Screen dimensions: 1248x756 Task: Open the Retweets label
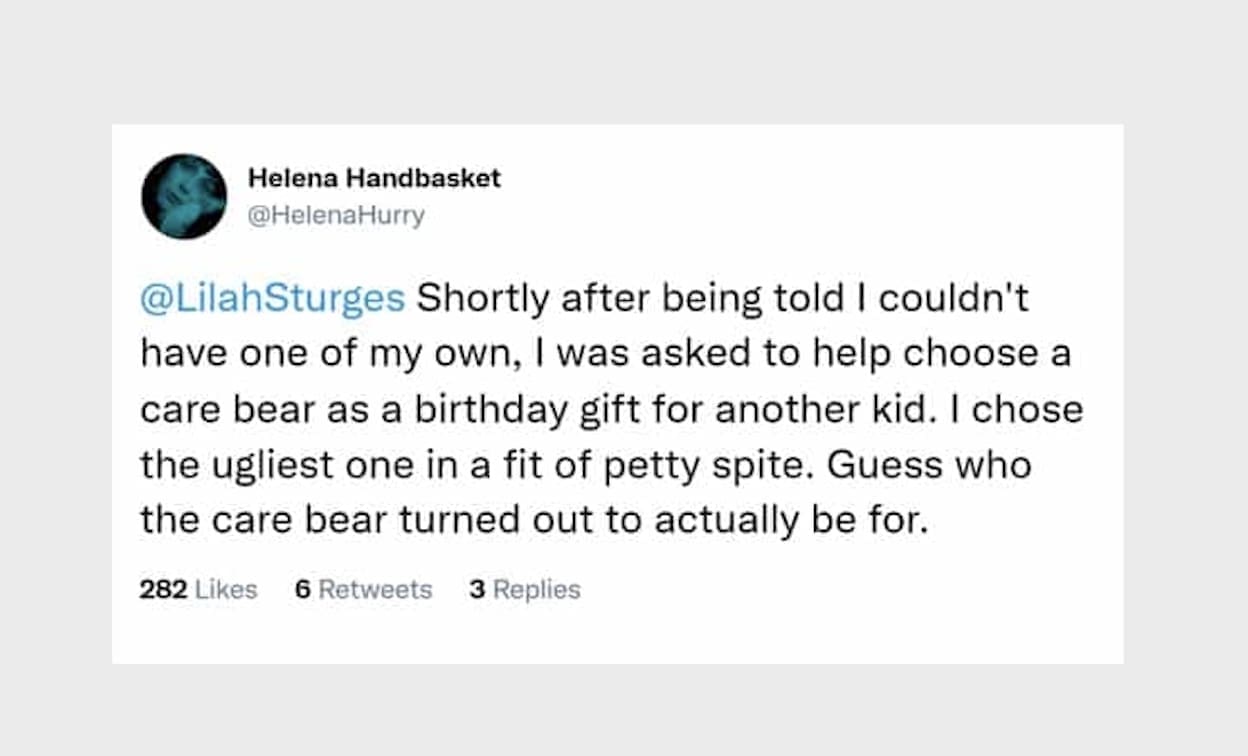coord(375,590)
